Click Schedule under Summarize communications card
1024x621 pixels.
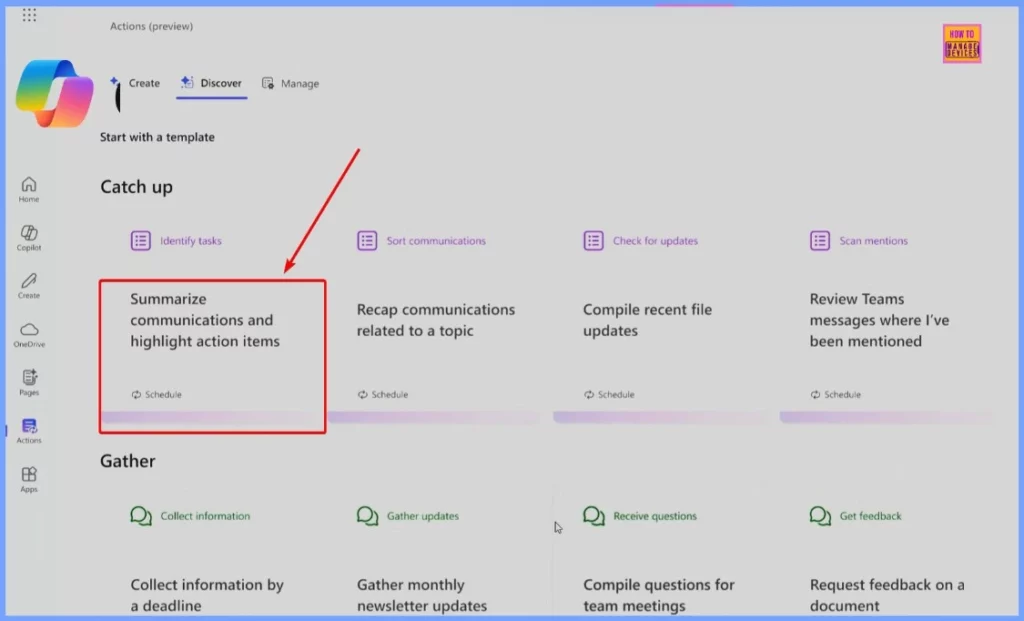click(x=157, y=394)
